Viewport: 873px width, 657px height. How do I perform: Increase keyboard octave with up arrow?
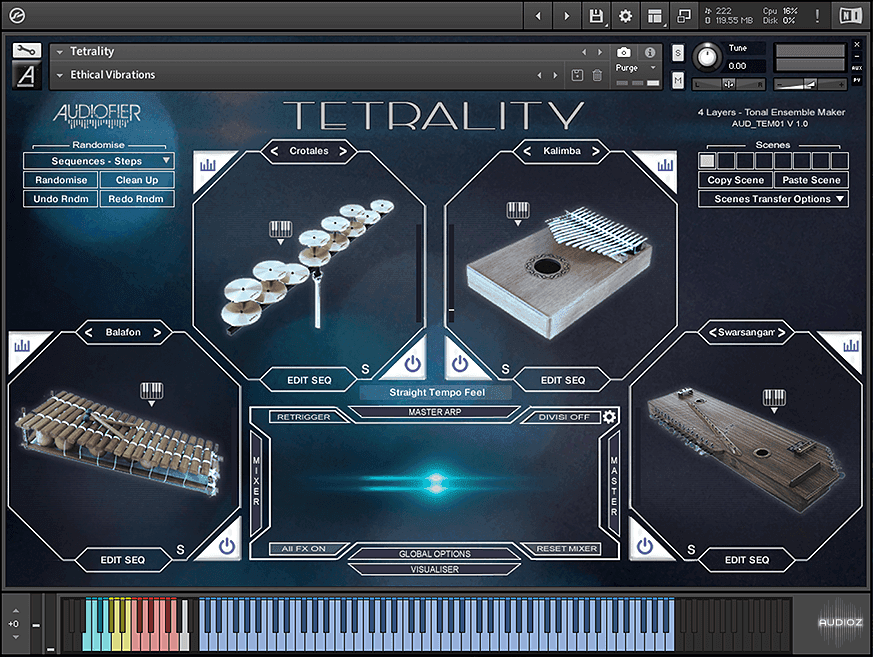(15, 611)
